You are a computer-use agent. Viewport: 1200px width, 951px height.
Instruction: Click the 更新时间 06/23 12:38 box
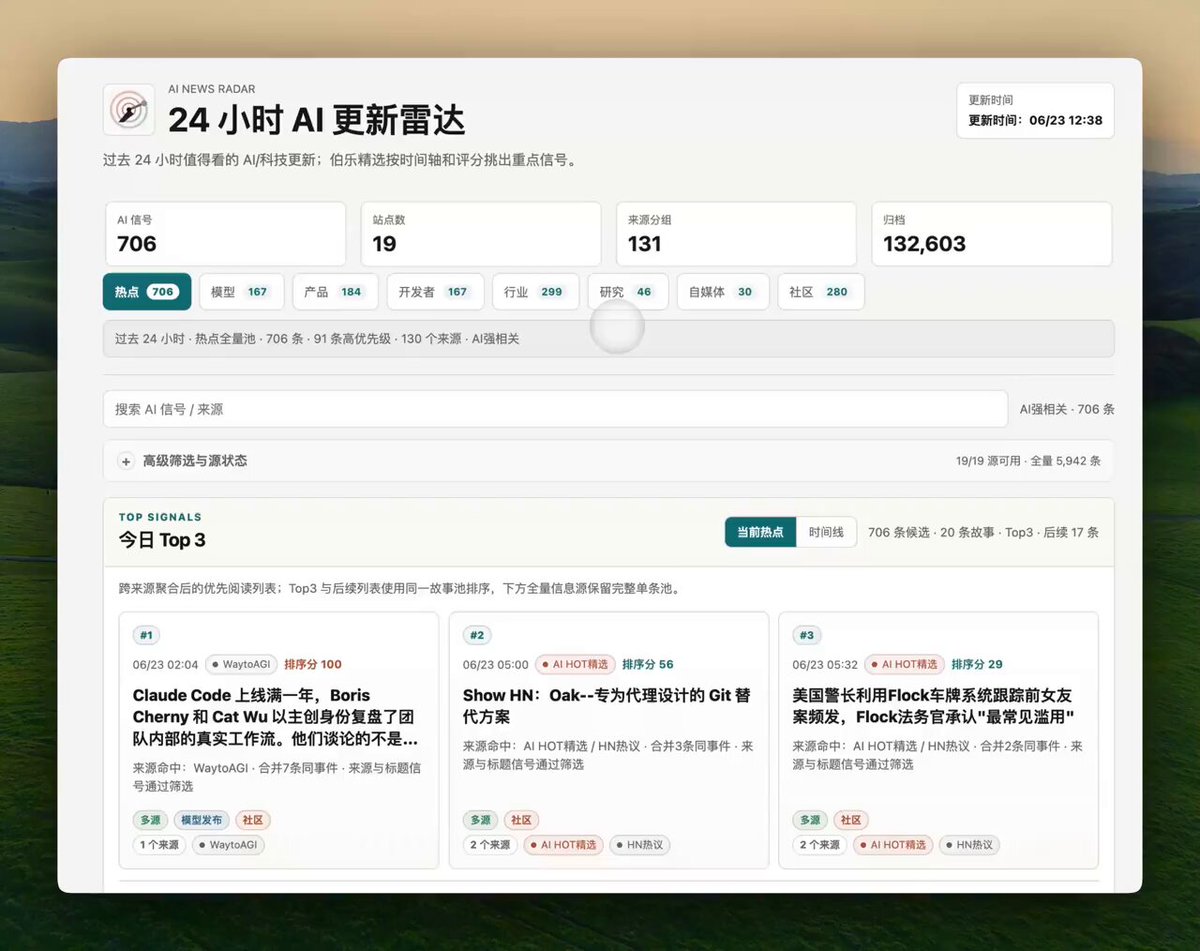click(1035, 110)
